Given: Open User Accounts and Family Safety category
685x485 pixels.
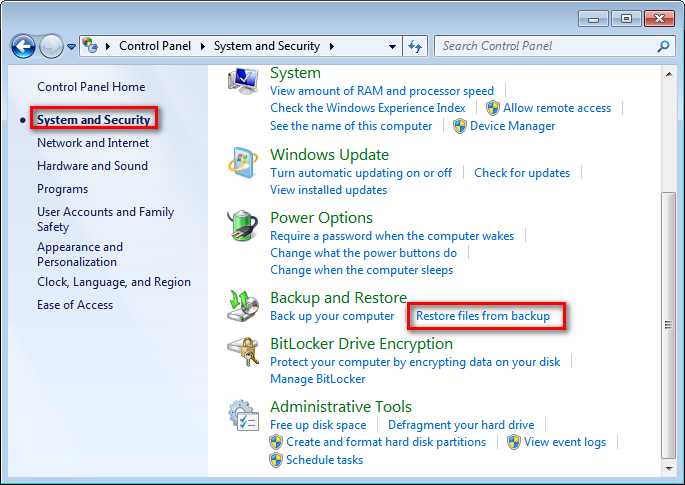Looking at the screenshot, I should (105, 219).
